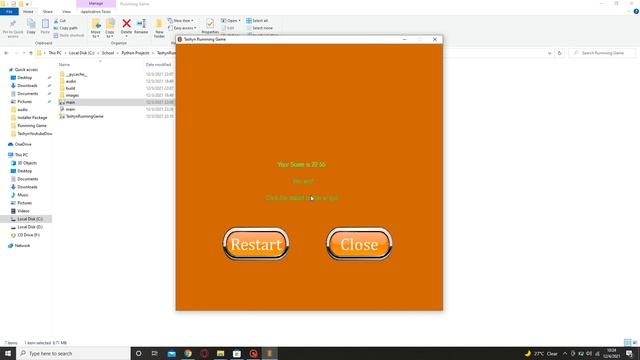Image resolution: width=640 pixels, height=360 pixels.
Task: Sort by the Name column header
Action: tap(64, 64)
